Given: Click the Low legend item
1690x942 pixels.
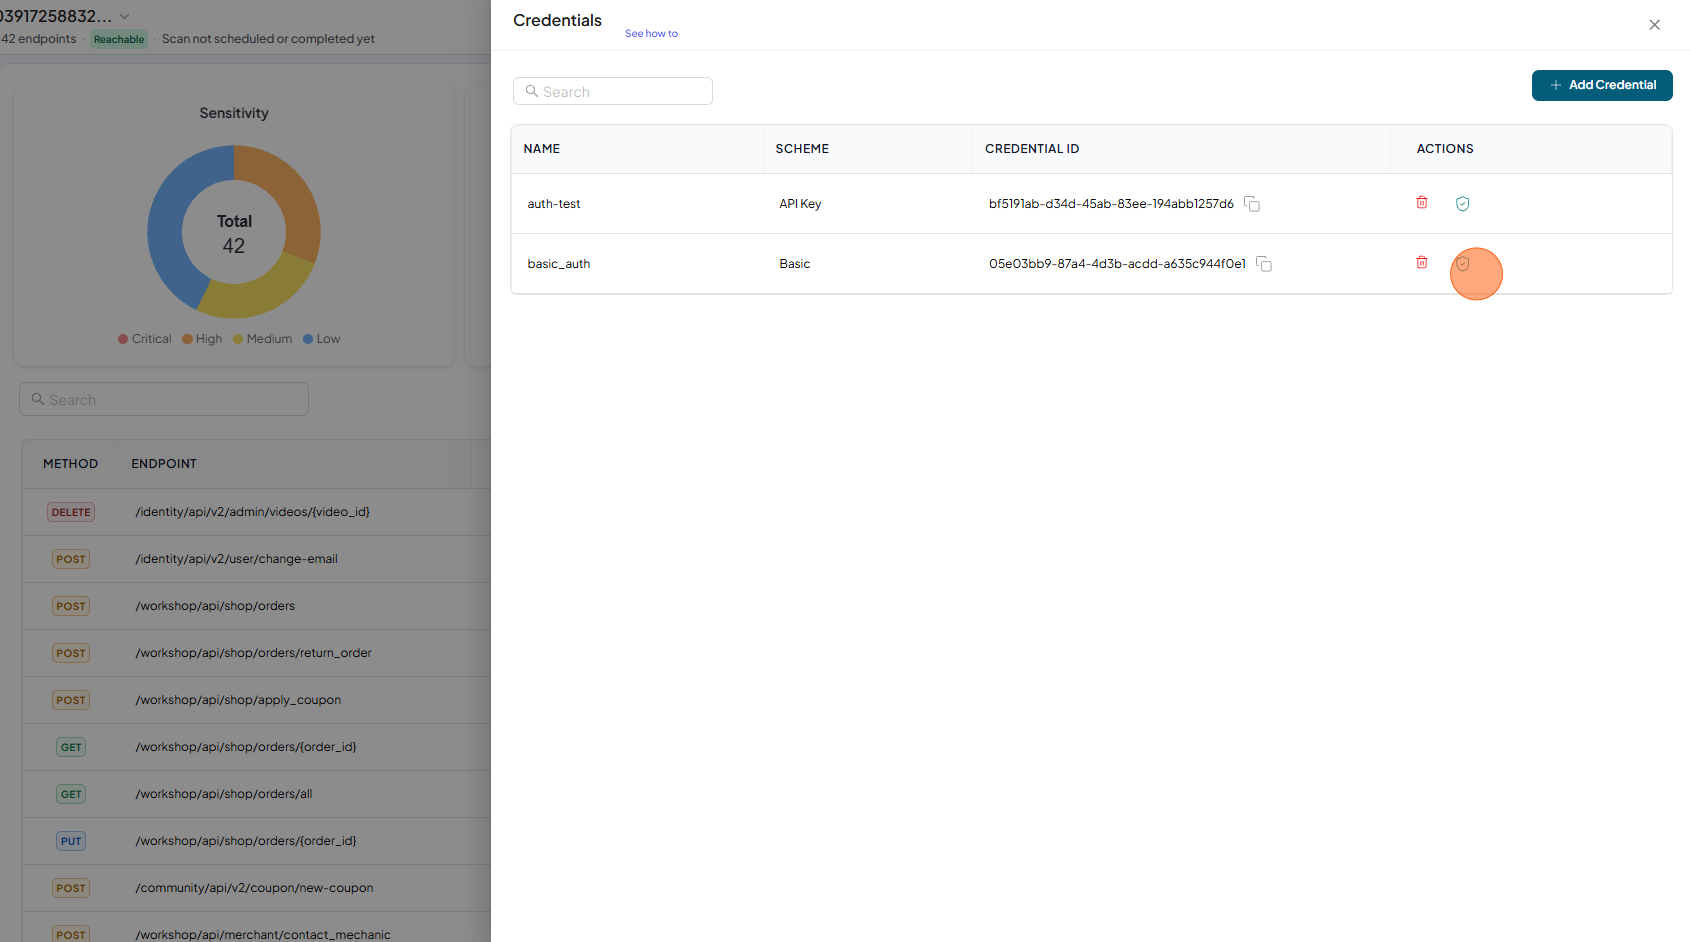Looking at the screenshot, I should coord(322,339).
